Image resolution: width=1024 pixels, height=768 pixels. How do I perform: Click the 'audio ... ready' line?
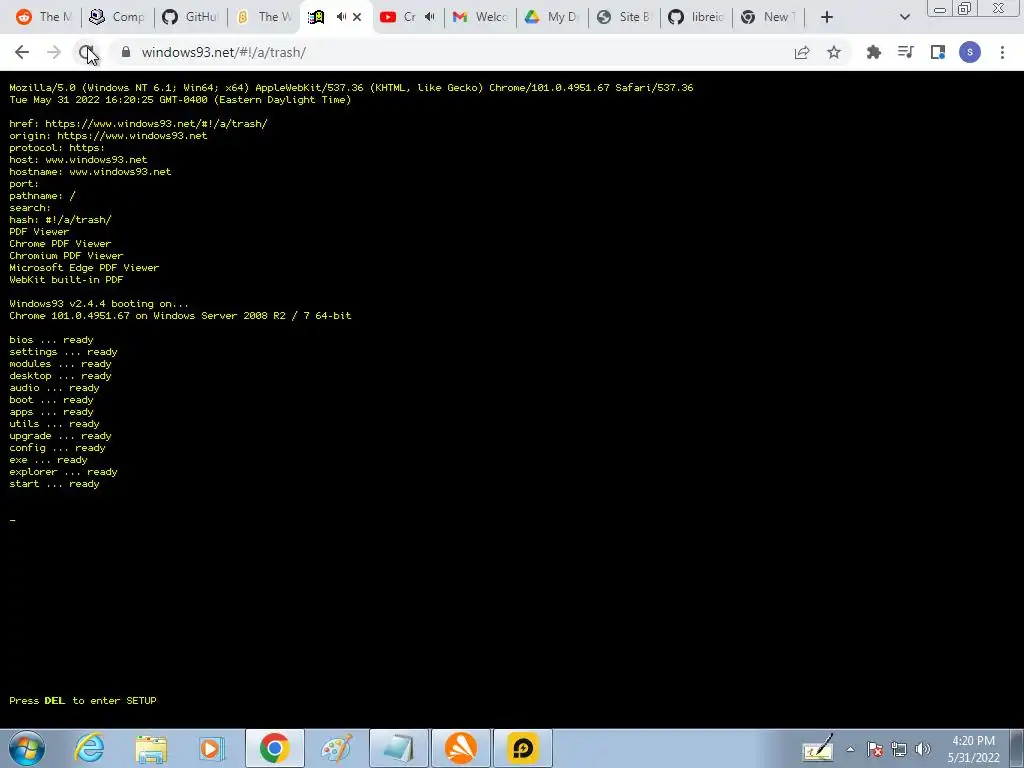[x=54, y=388]
